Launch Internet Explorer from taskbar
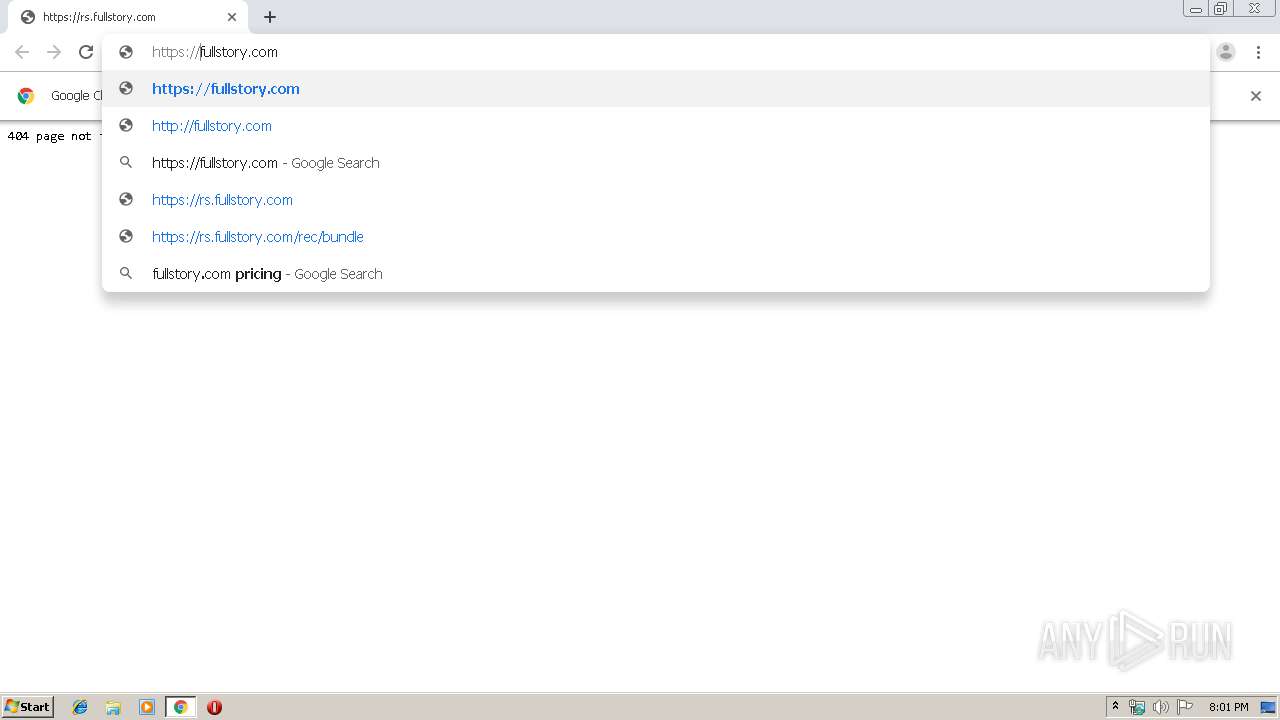Screen dimensions: 1280x720 tap(80, 707)
